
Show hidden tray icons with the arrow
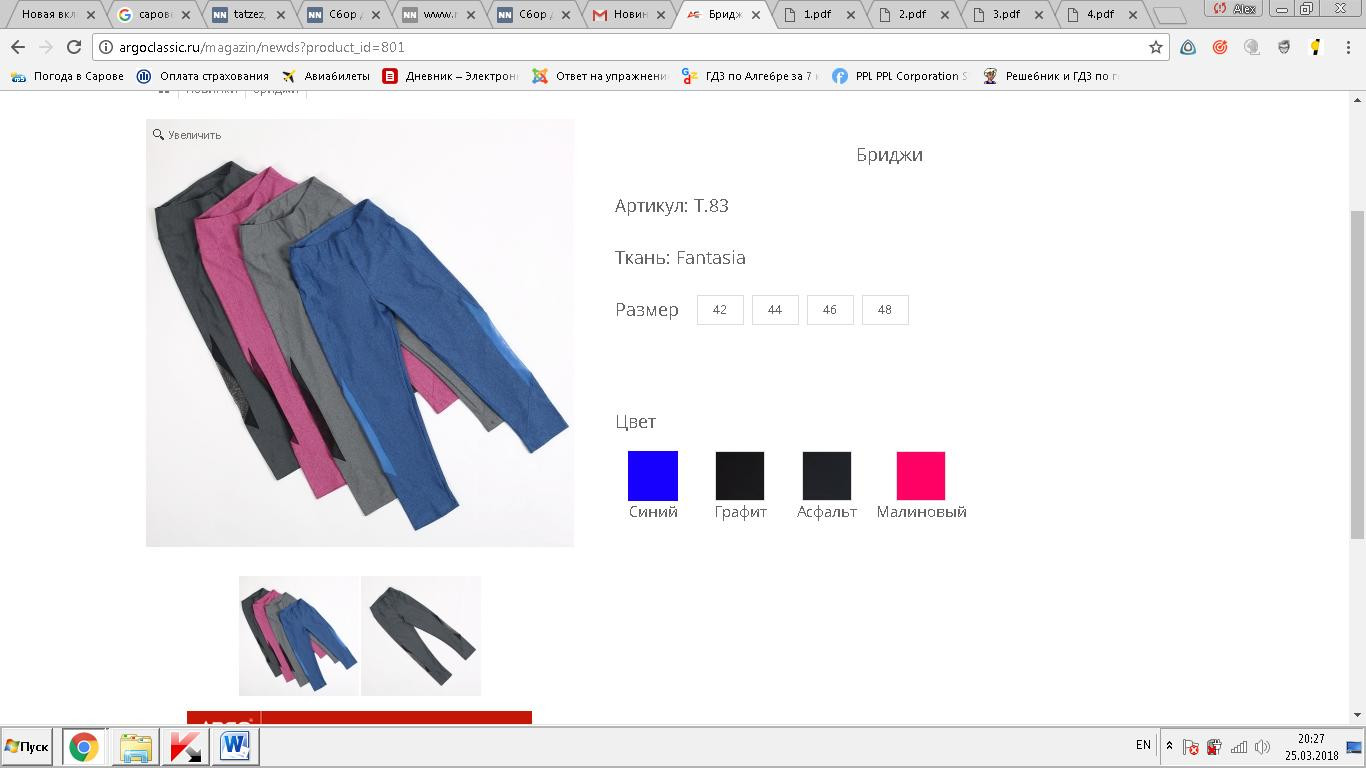1169,746
